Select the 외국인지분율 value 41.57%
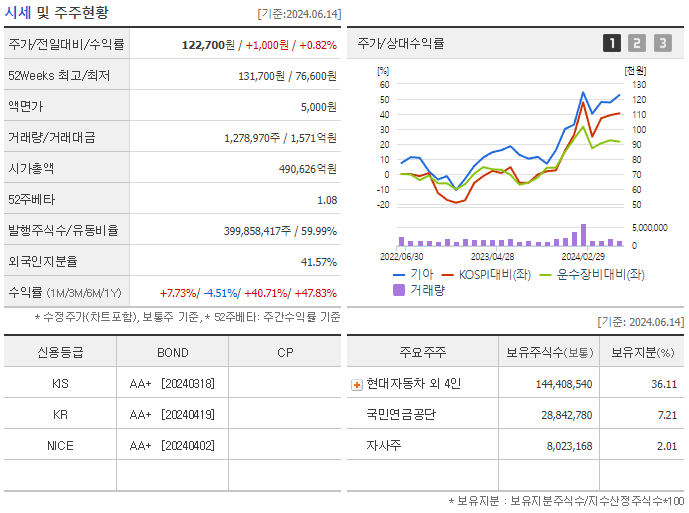This screenshot has height=513, width=689. coord(319,262)
